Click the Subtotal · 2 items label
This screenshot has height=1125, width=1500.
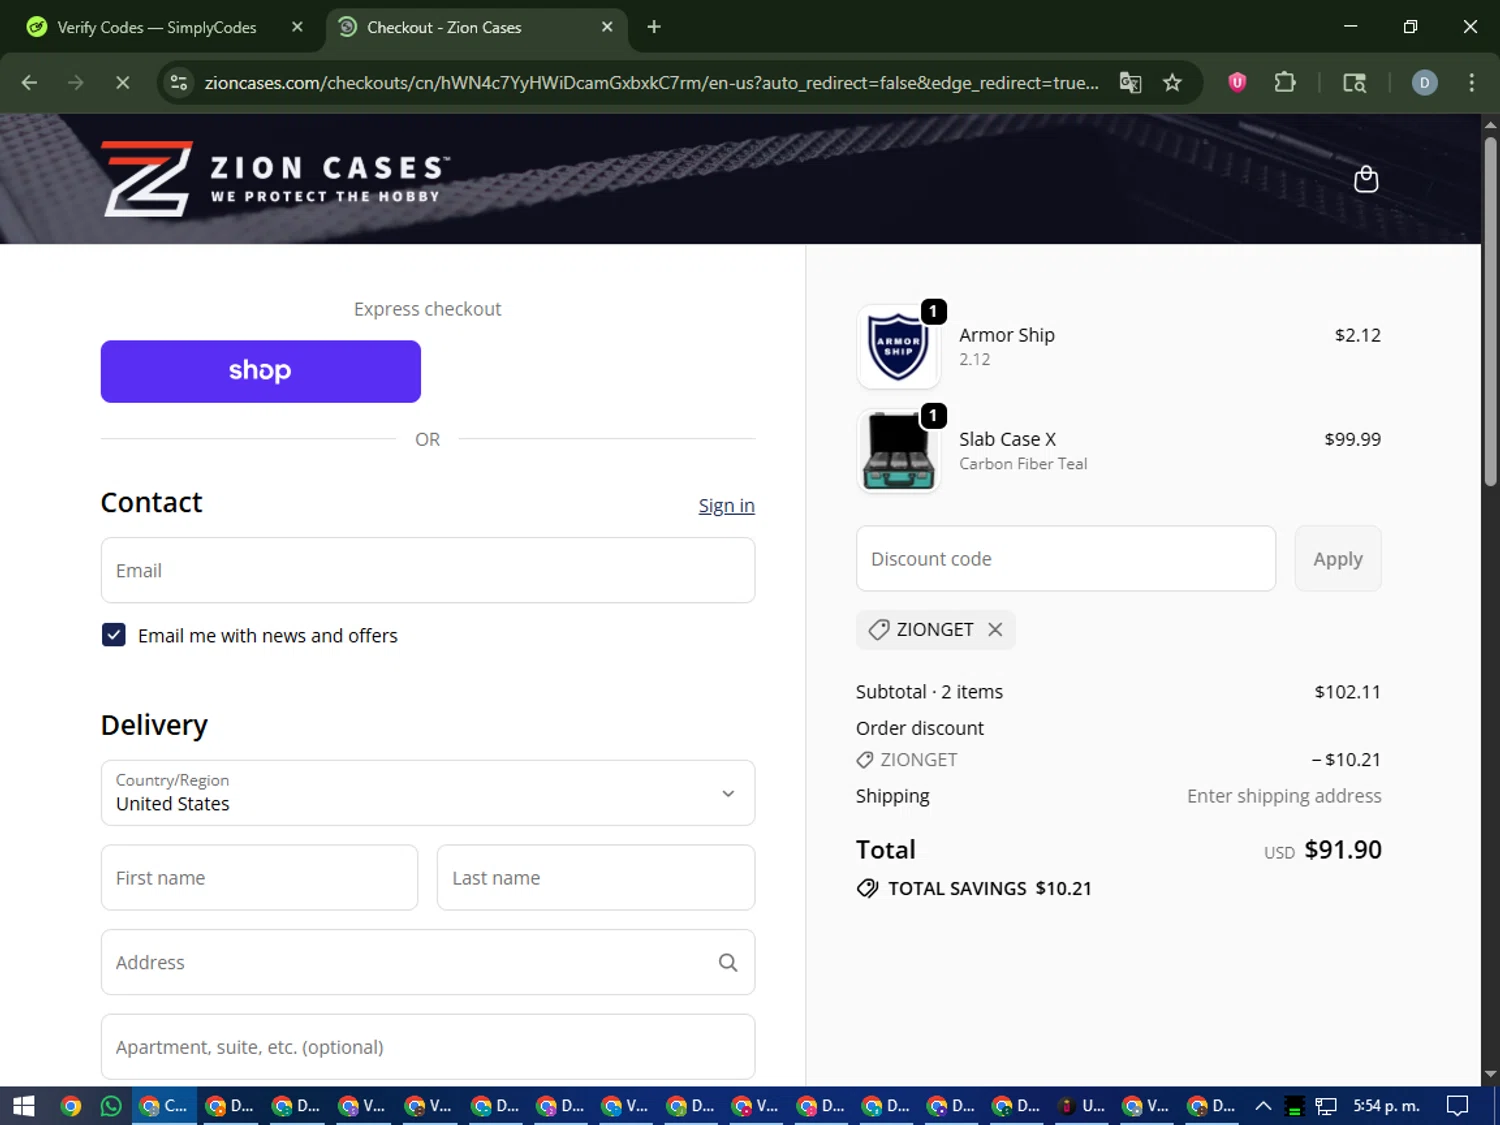tap(929, 692)
